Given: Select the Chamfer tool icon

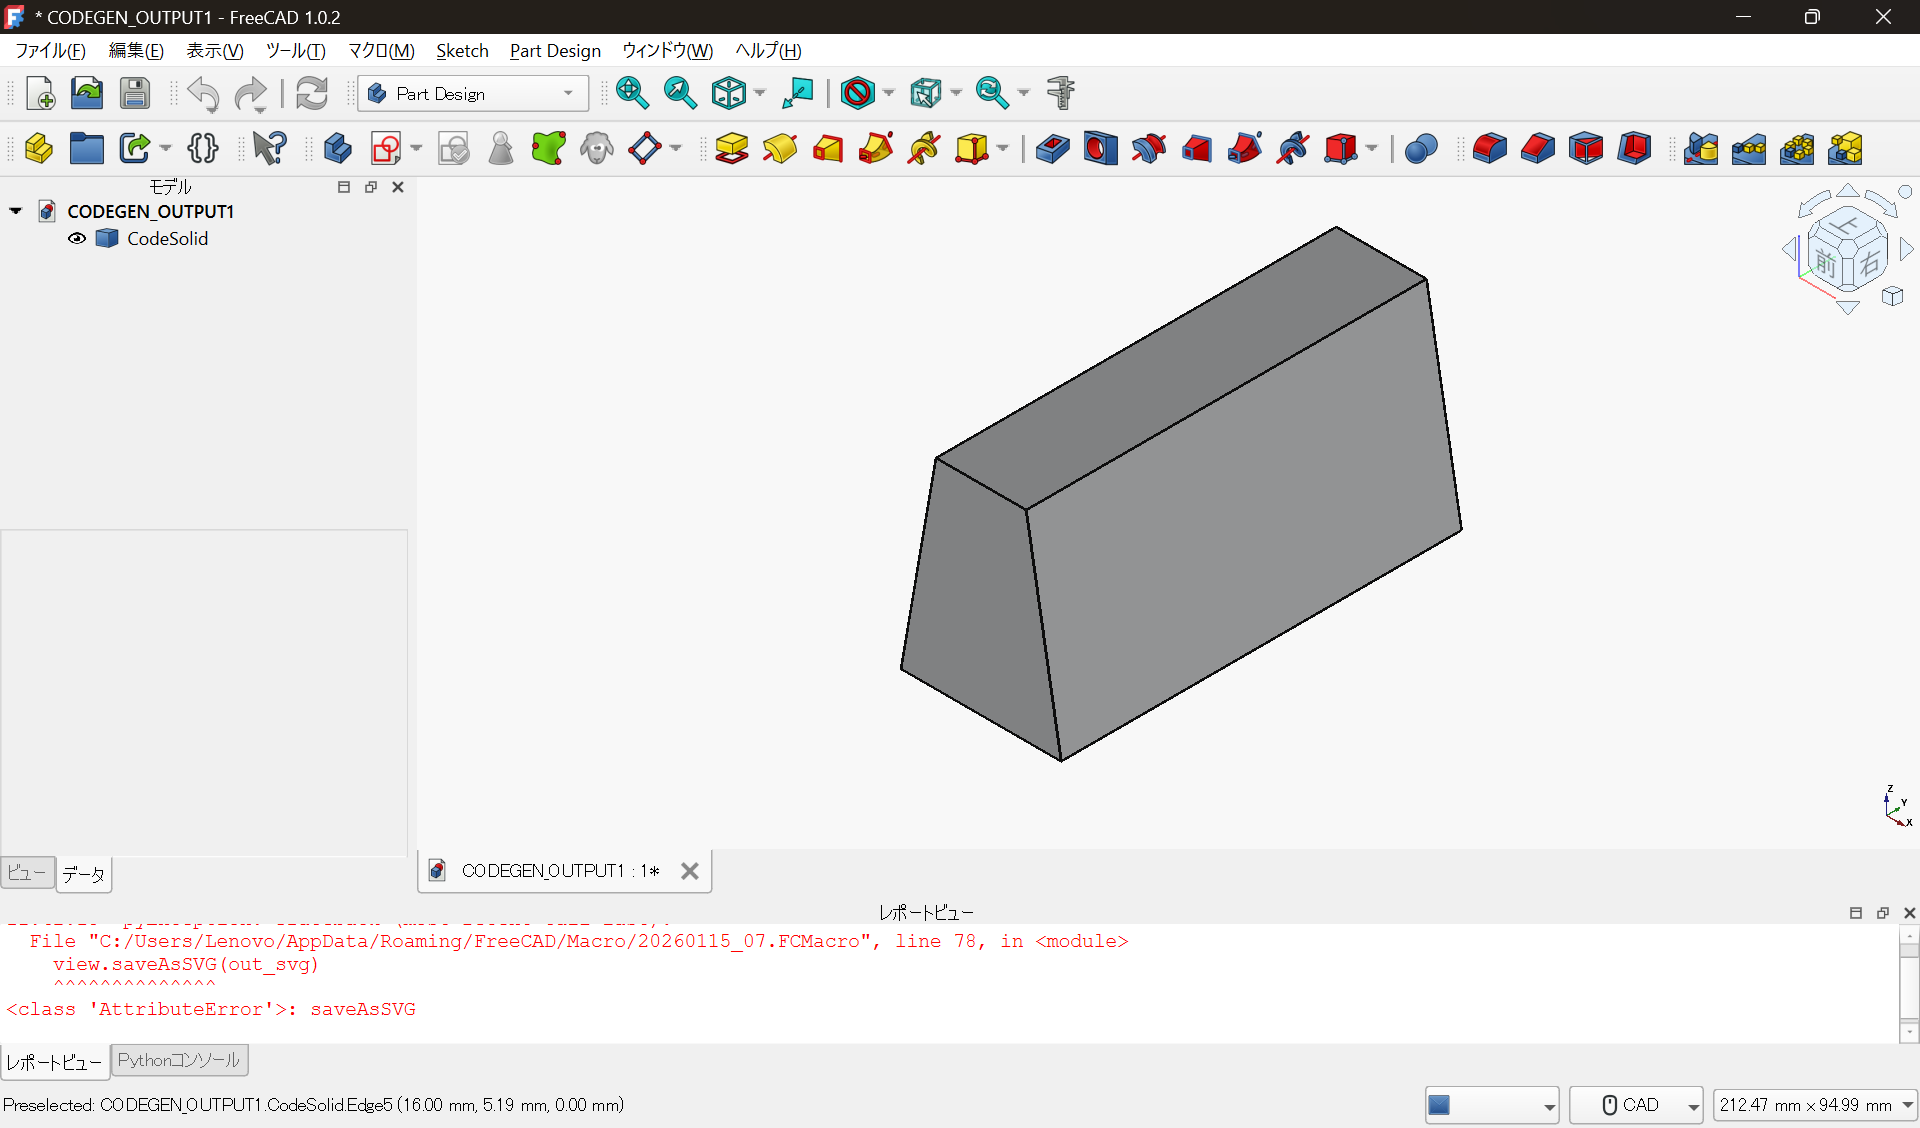Looking at the screenshot, I should tap(1537, 149).
